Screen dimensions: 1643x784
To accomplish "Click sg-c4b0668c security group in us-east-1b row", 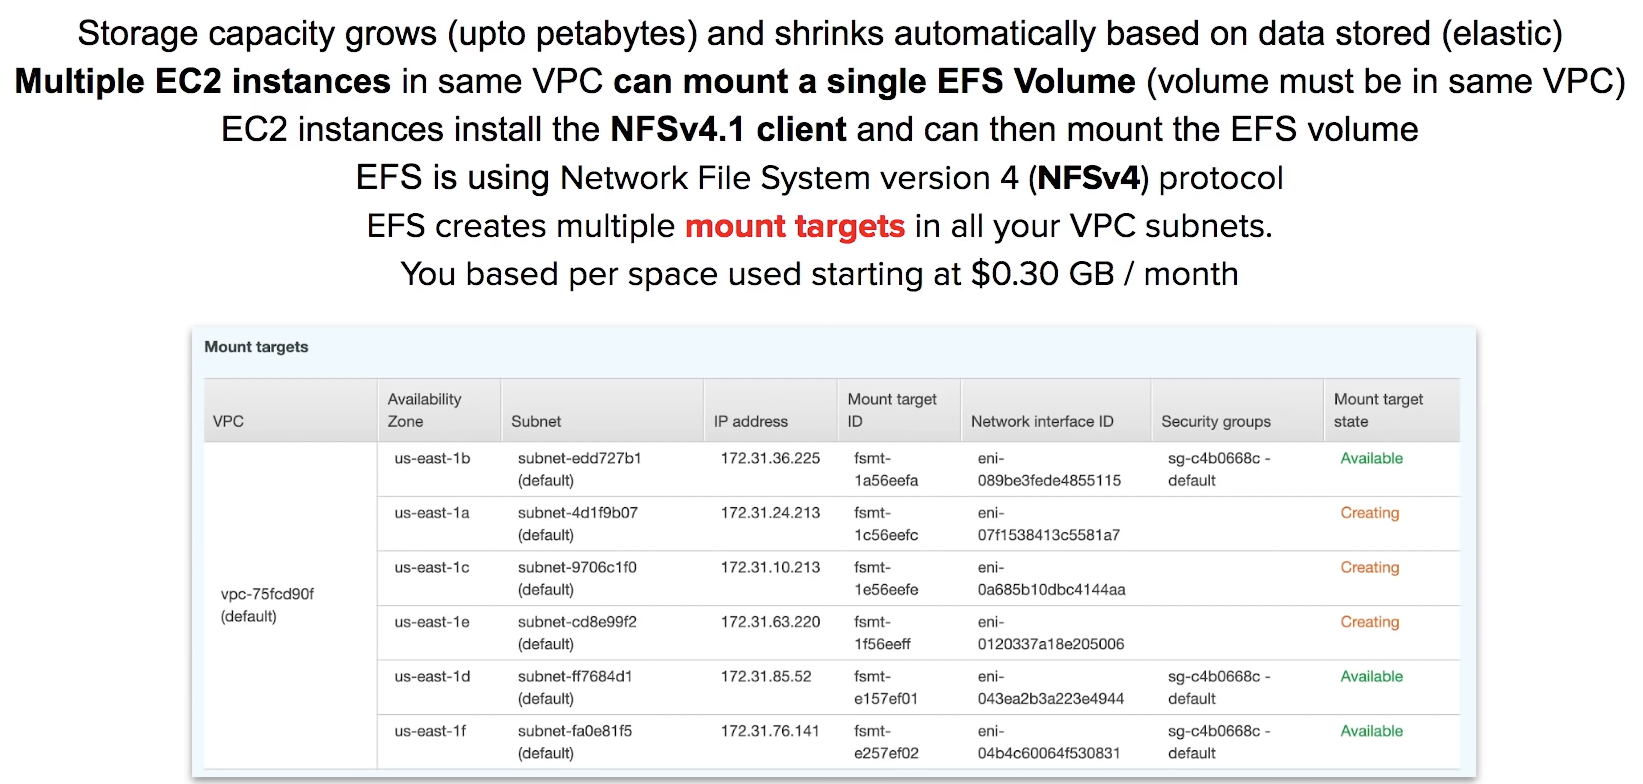I will tap(1219, 469).
